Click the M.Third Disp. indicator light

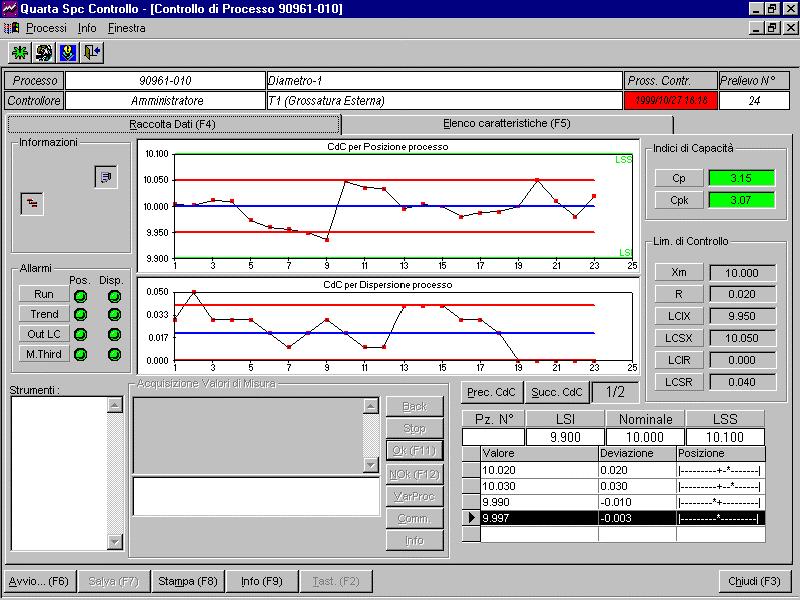pos(113,354)
